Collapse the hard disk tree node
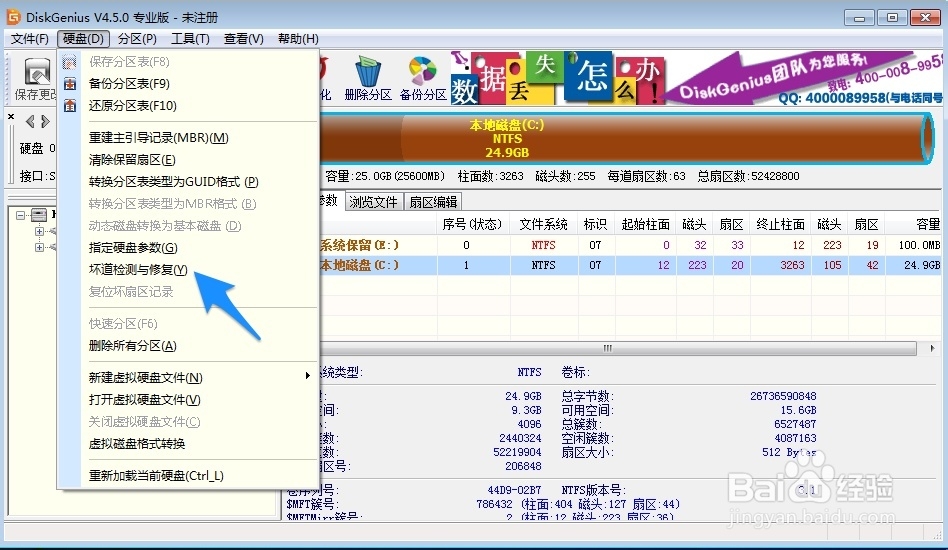This screenshot has height=550, width=948. coord(21,215)
